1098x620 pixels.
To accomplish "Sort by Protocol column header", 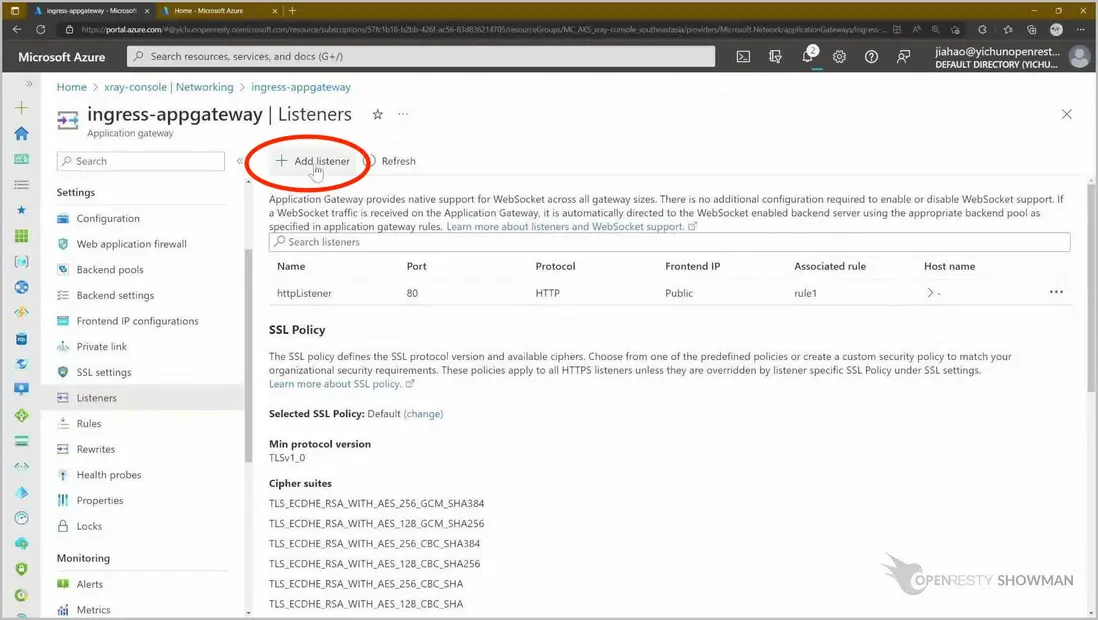I will (x=555, y=266).
